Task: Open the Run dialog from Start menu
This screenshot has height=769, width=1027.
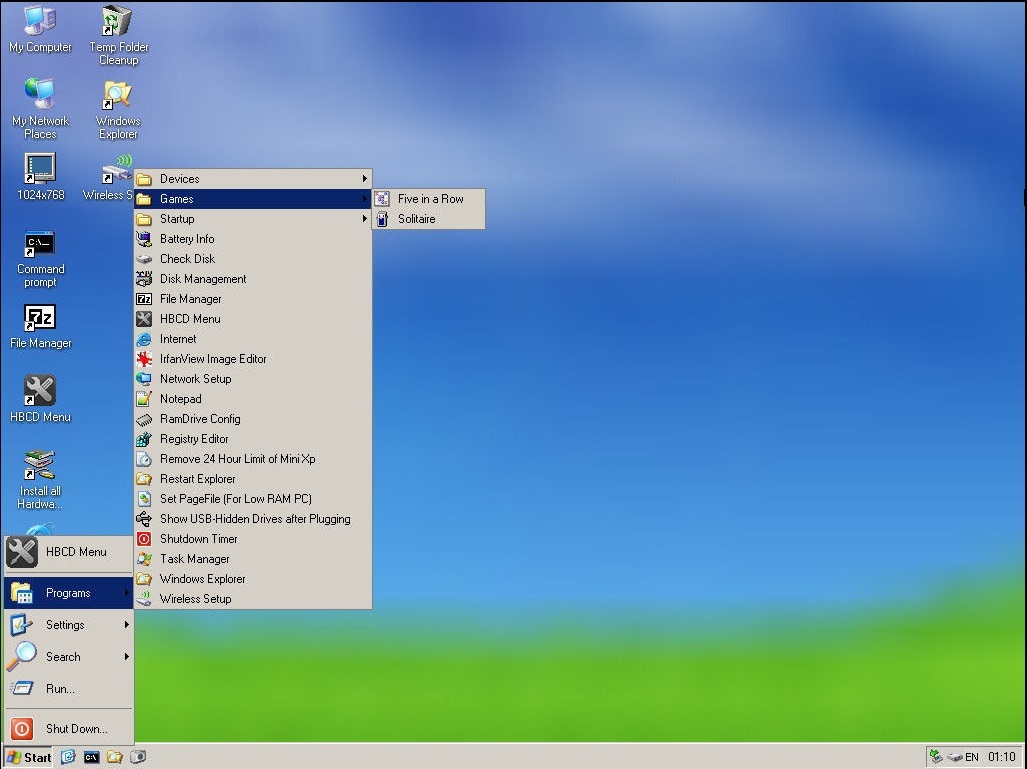Action: click(x=69, y=688)
